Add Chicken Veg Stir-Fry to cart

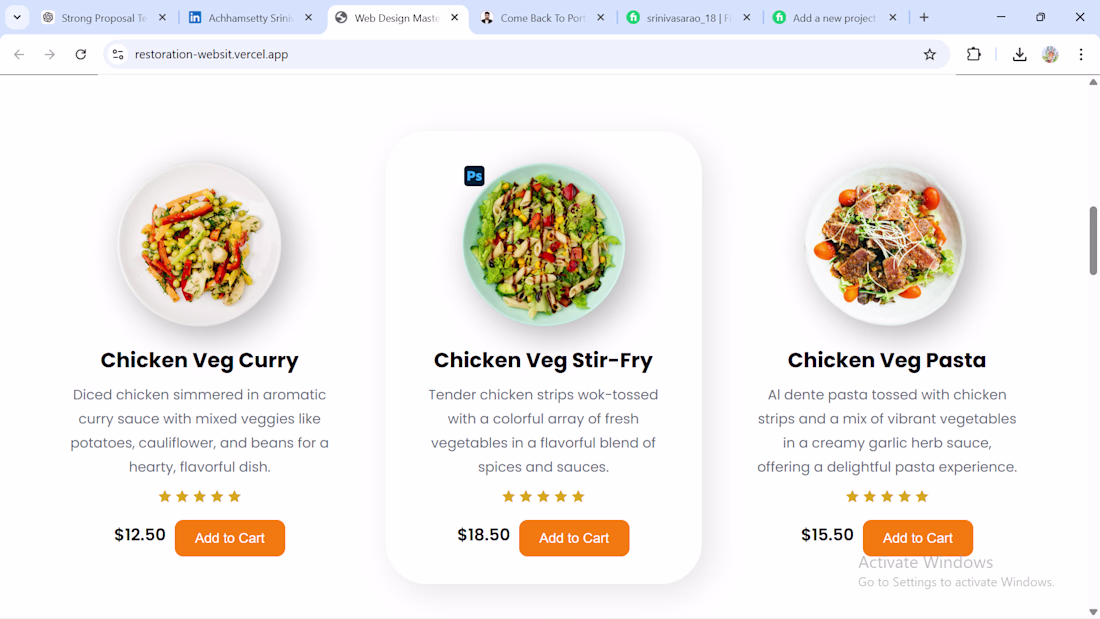574,538
